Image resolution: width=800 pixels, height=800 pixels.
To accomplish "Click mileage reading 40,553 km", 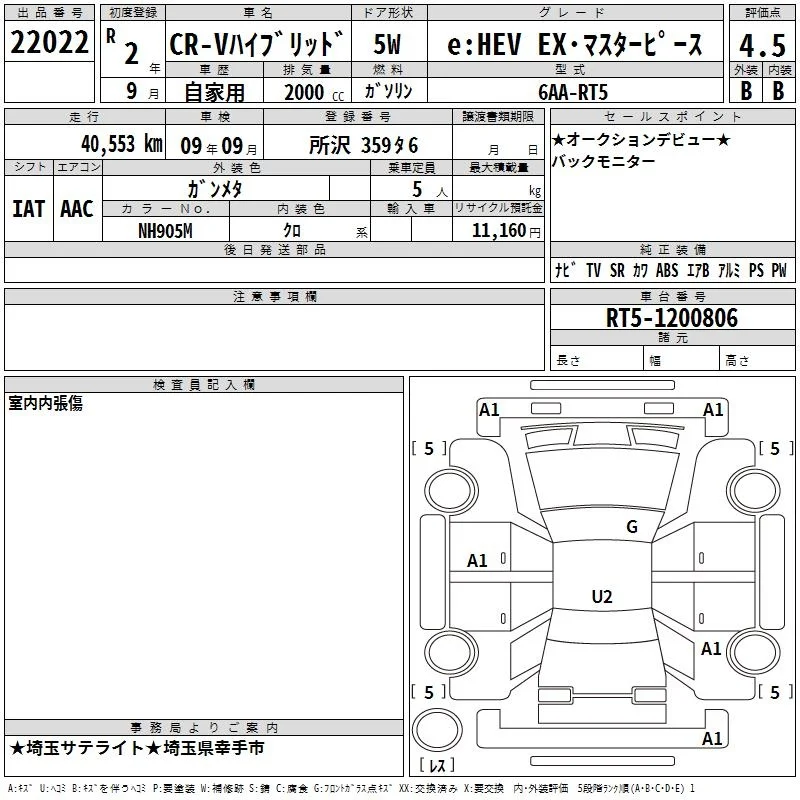I will coord(122,144).
